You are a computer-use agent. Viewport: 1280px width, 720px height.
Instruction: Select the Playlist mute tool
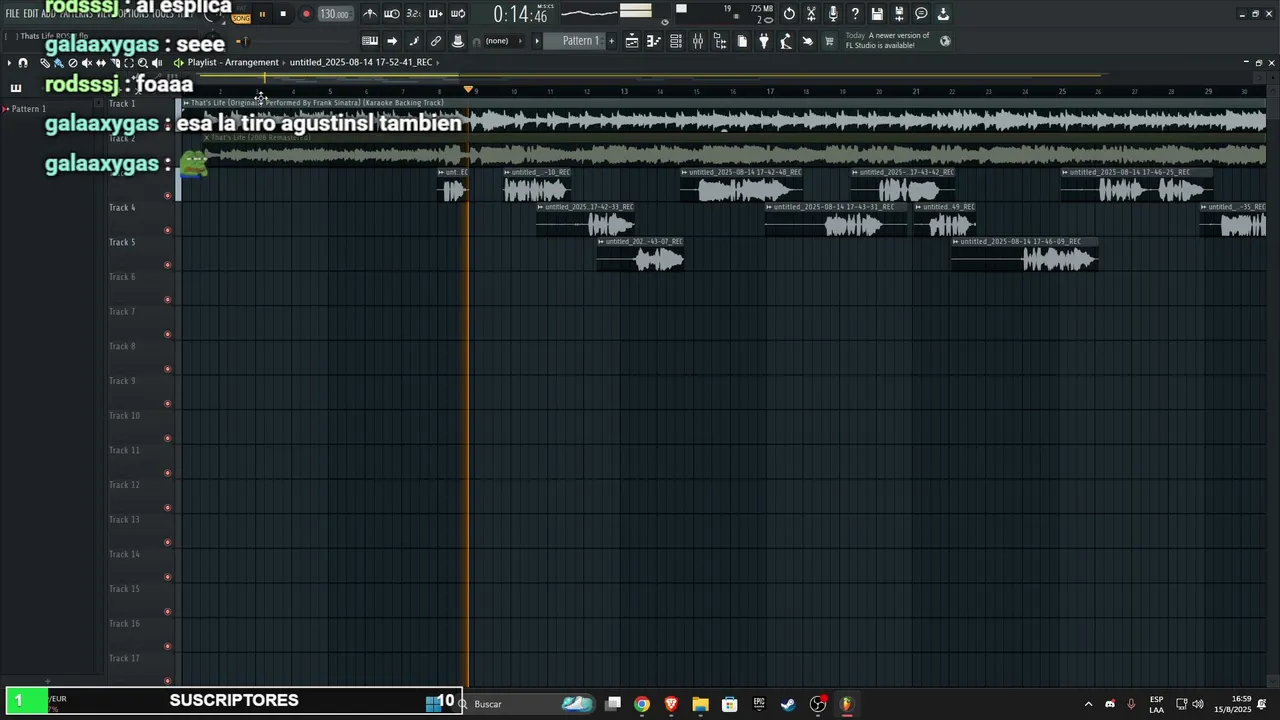86,63
